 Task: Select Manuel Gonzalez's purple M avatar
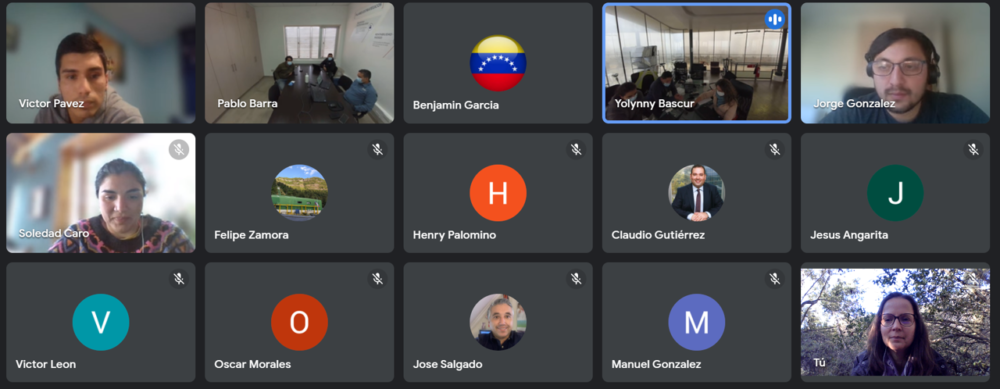[x=696, y=322]
